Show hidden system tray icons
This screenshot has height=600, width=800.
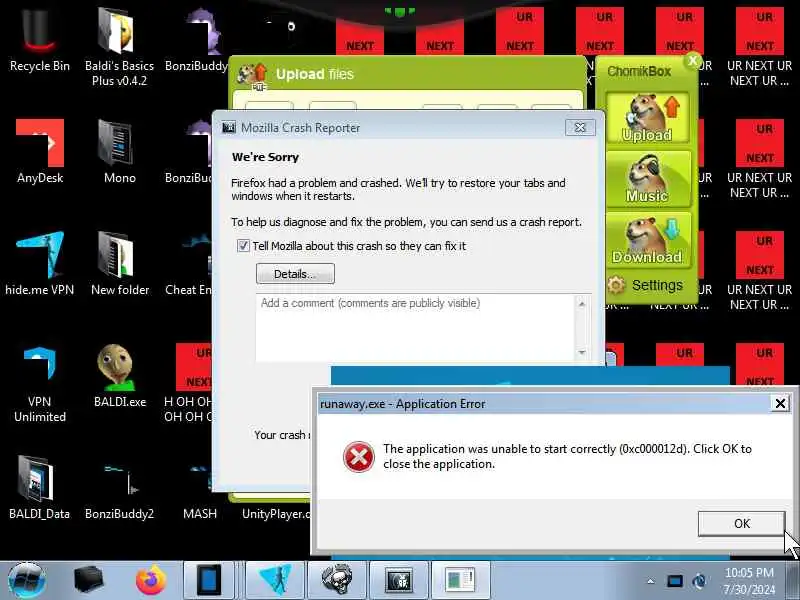(651, 581)
